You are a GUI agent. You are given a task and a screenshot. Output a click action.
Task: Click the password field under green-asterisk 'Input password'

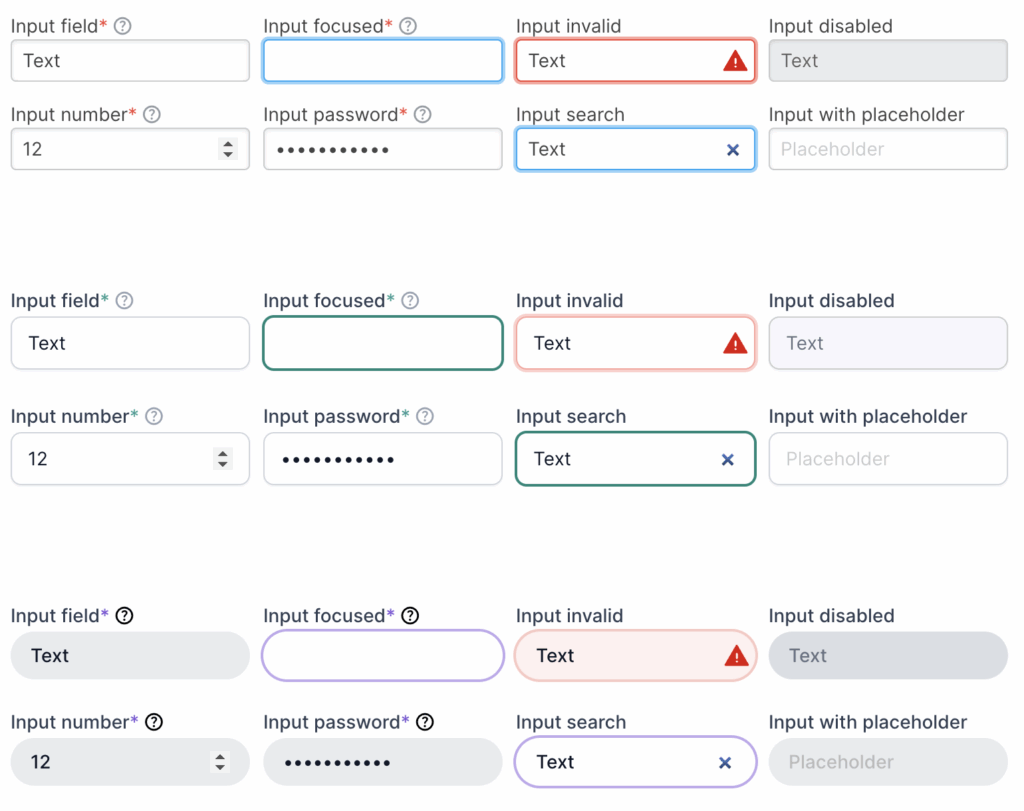pos(383,460)
